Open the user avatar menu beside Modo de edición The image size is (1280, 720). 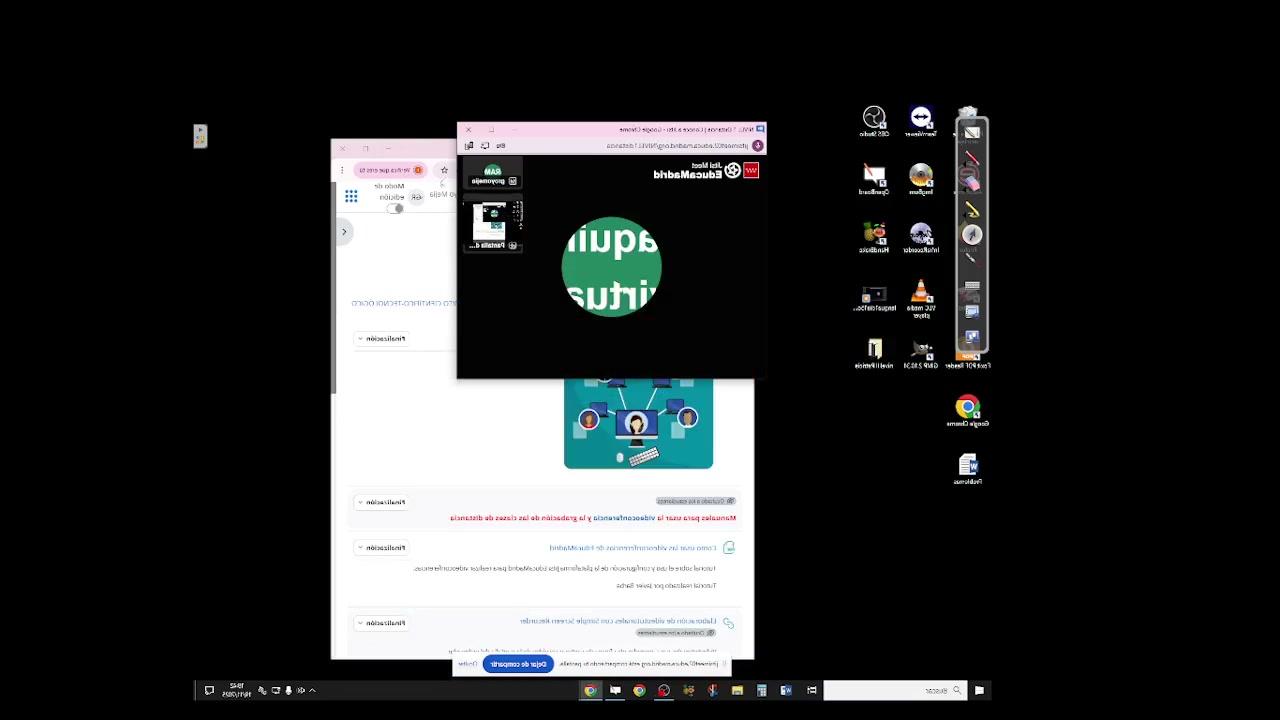418,196
